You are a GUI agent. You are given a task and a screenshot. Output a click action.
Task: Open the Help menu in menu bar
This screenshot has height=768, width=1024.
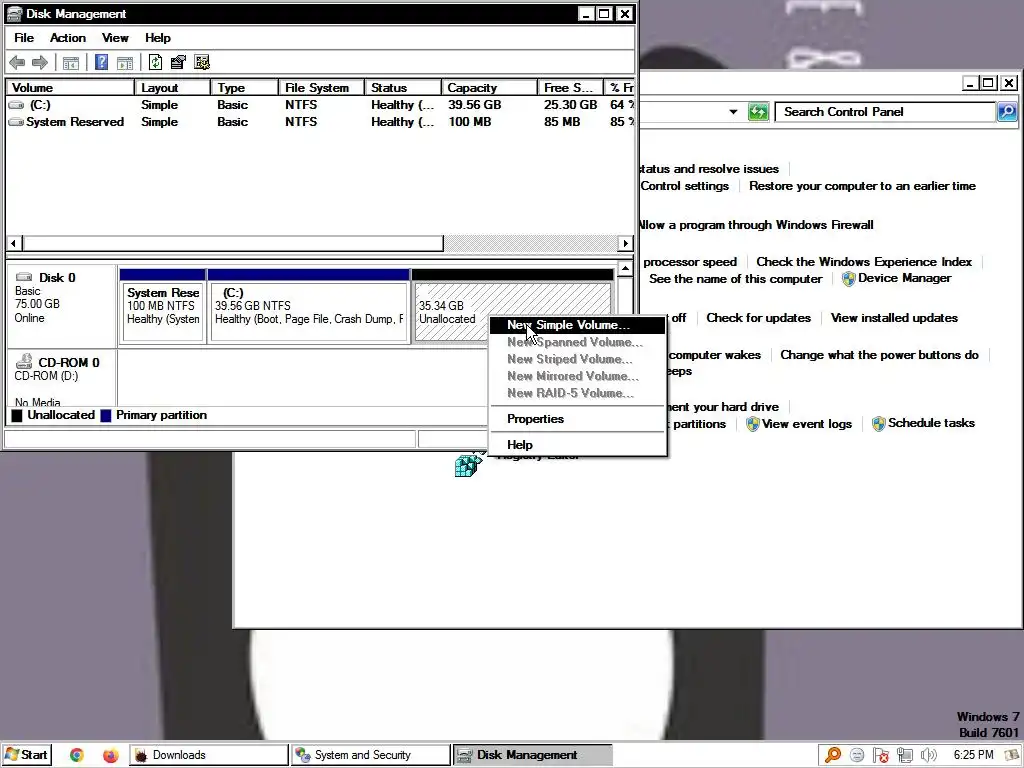tap(158, 38)
